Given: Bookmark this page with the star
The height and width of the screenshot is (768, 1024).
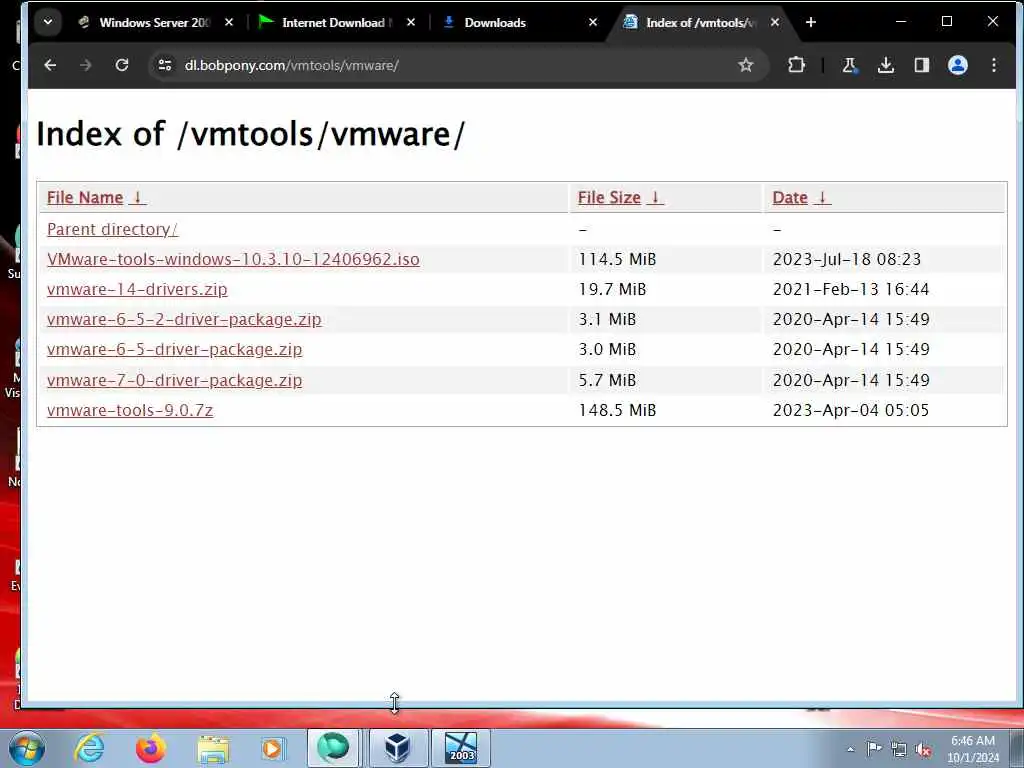Looking at the screenshot, I should [x=745, y=65].
